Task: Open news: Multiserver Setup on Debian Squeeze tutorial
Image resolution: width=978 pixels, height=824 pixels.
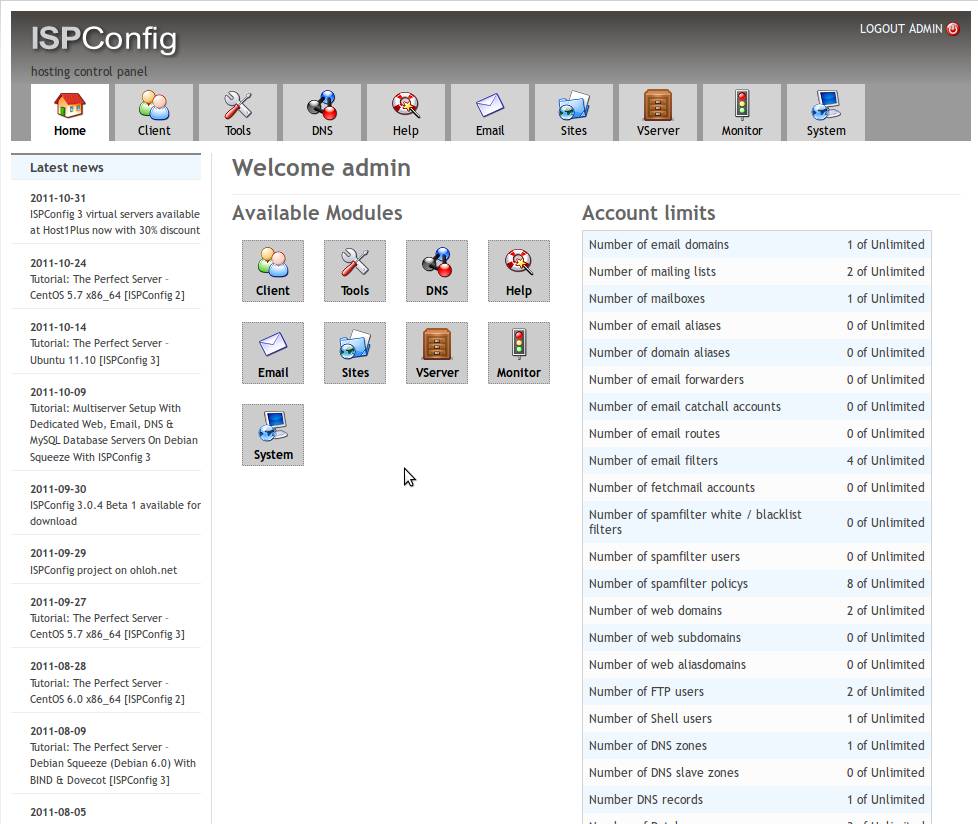Action: 114,432
